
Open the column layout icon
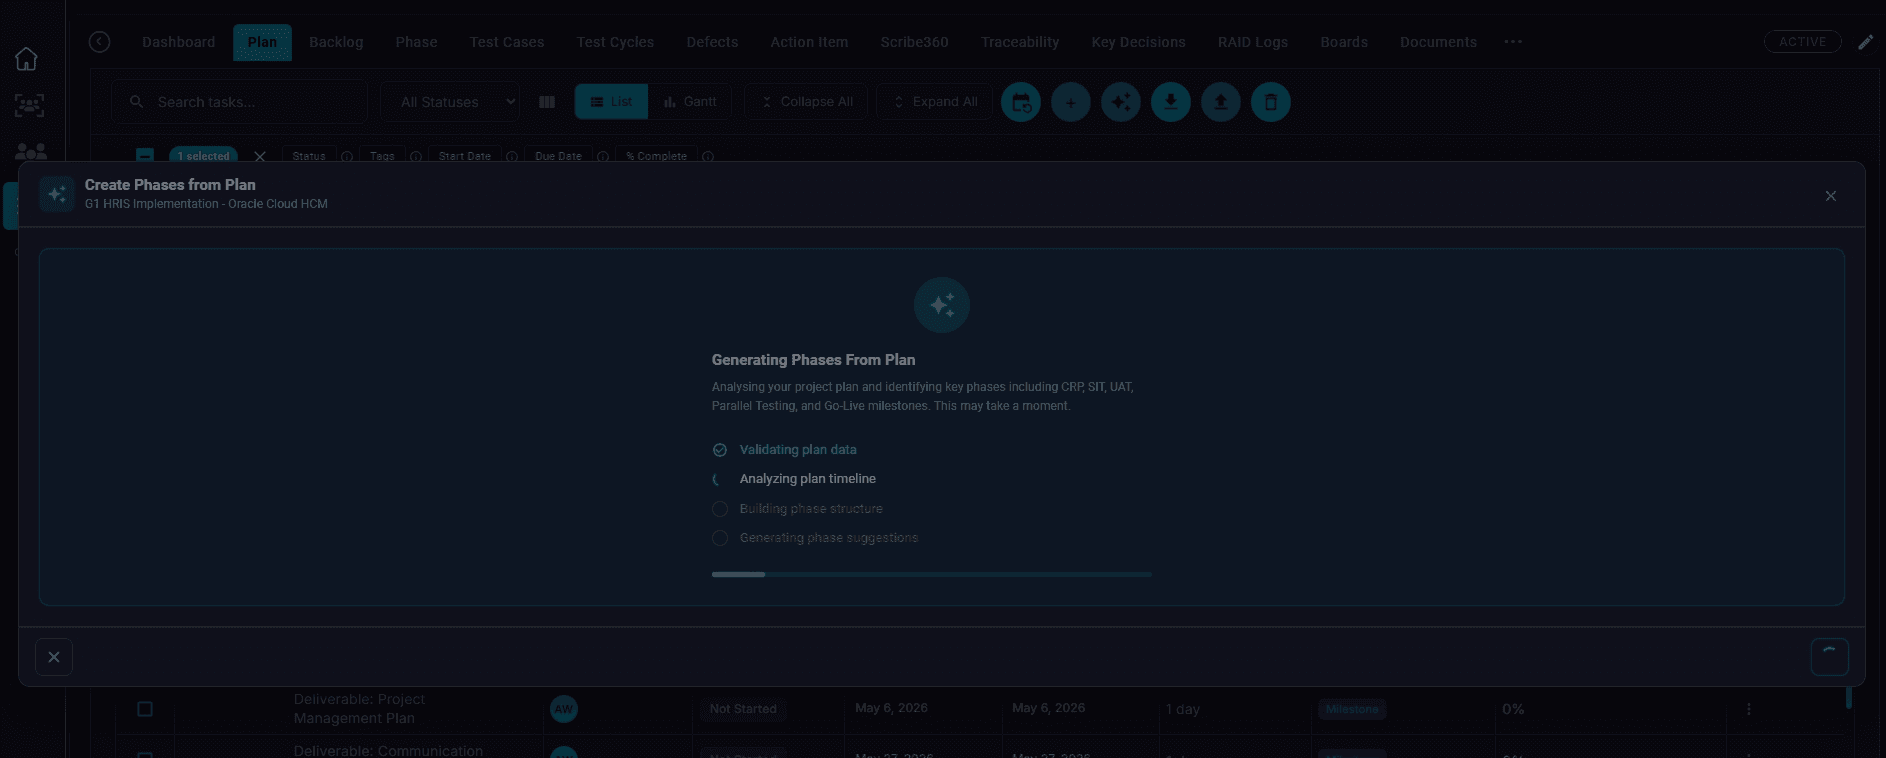click(x=547, y=102)
